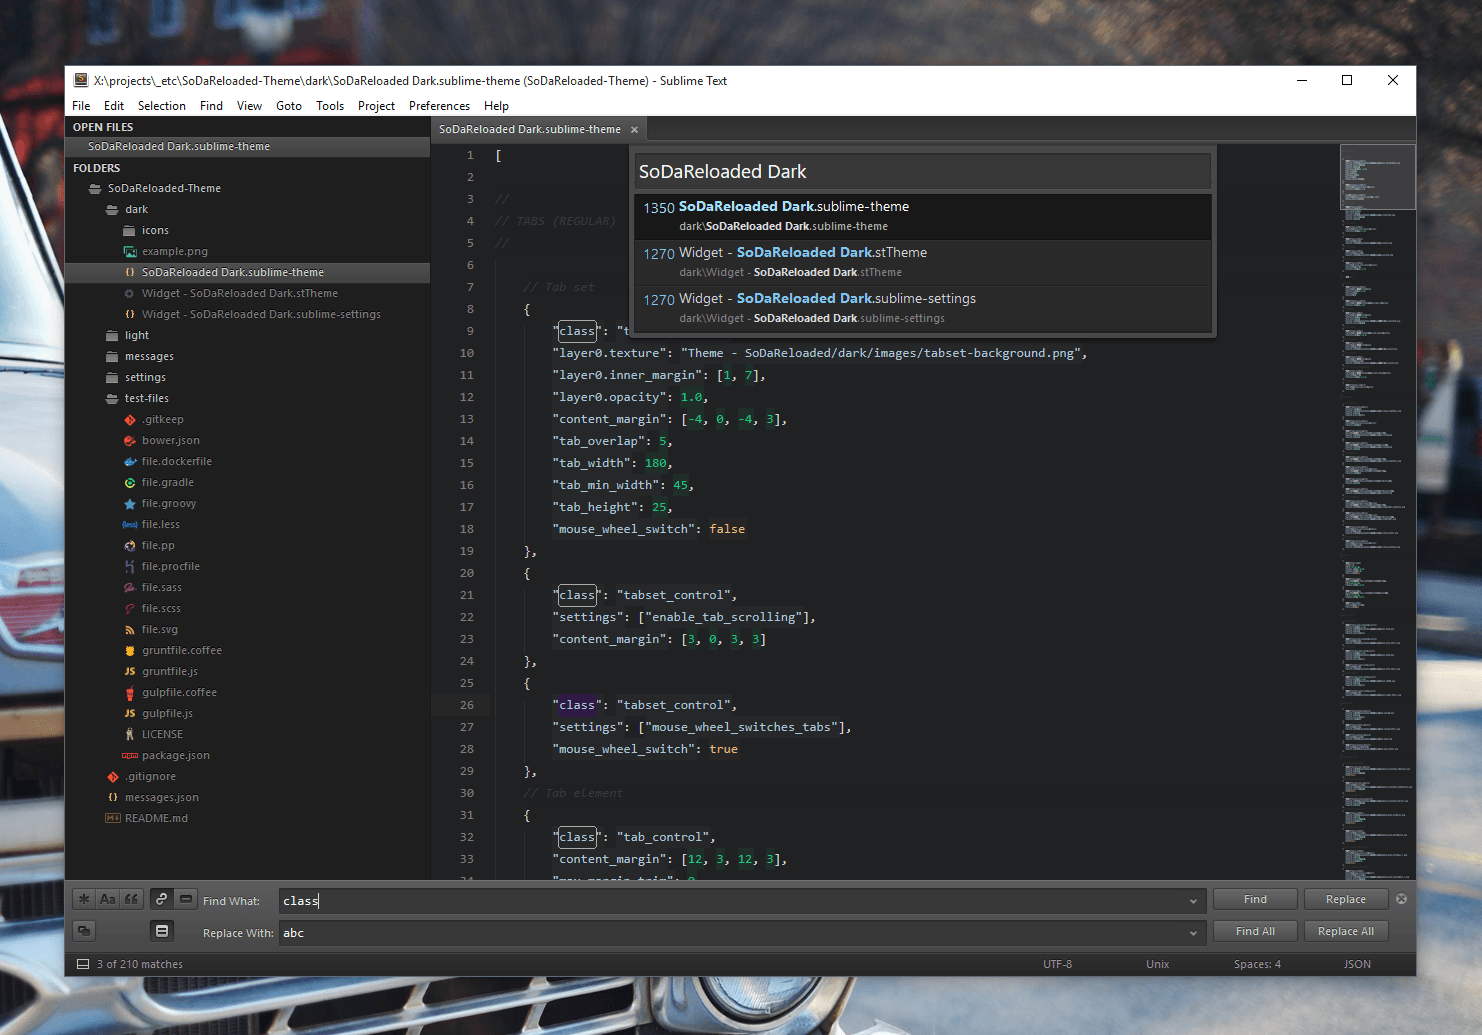
Task: Open the File menu
Action: tap(81, 106)
